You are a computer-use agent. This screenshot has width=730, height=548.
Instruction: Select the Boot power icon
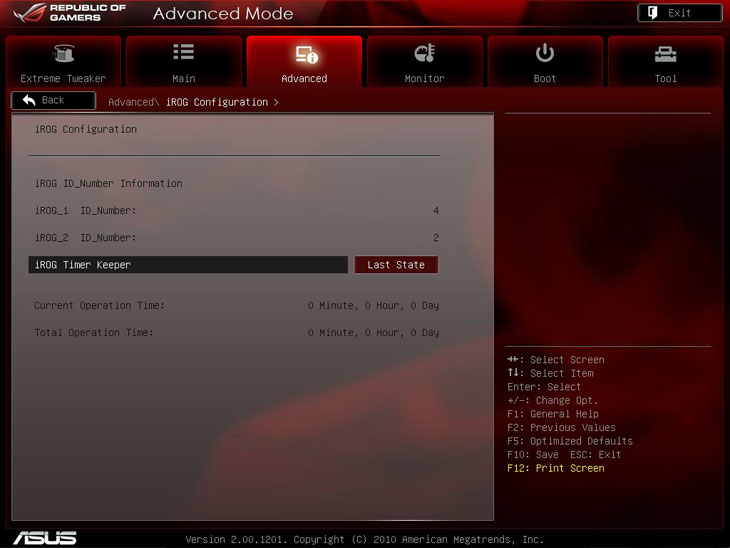(x=545, y=53)
